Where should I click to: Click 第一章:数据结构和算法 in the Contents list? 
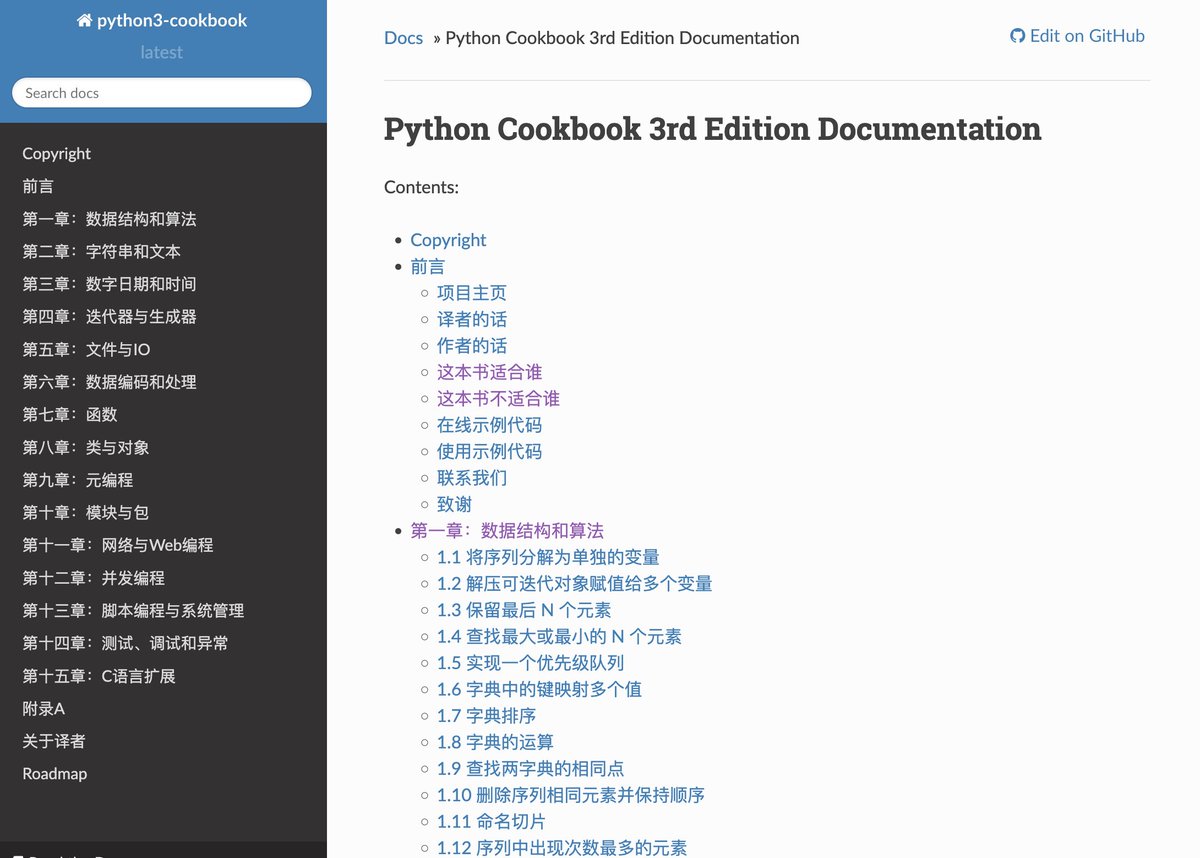(x=507, y=531)
